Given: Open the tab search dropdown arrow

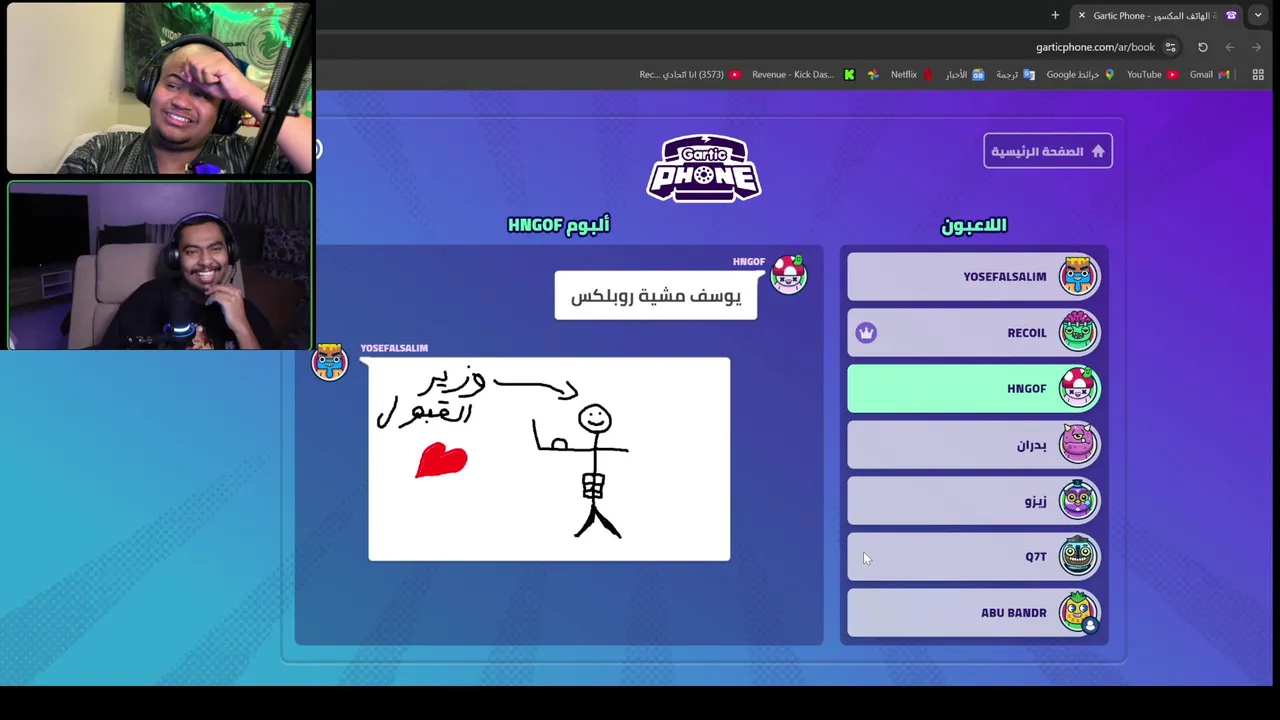Looking at the screenshot, I should point(1258,15).
